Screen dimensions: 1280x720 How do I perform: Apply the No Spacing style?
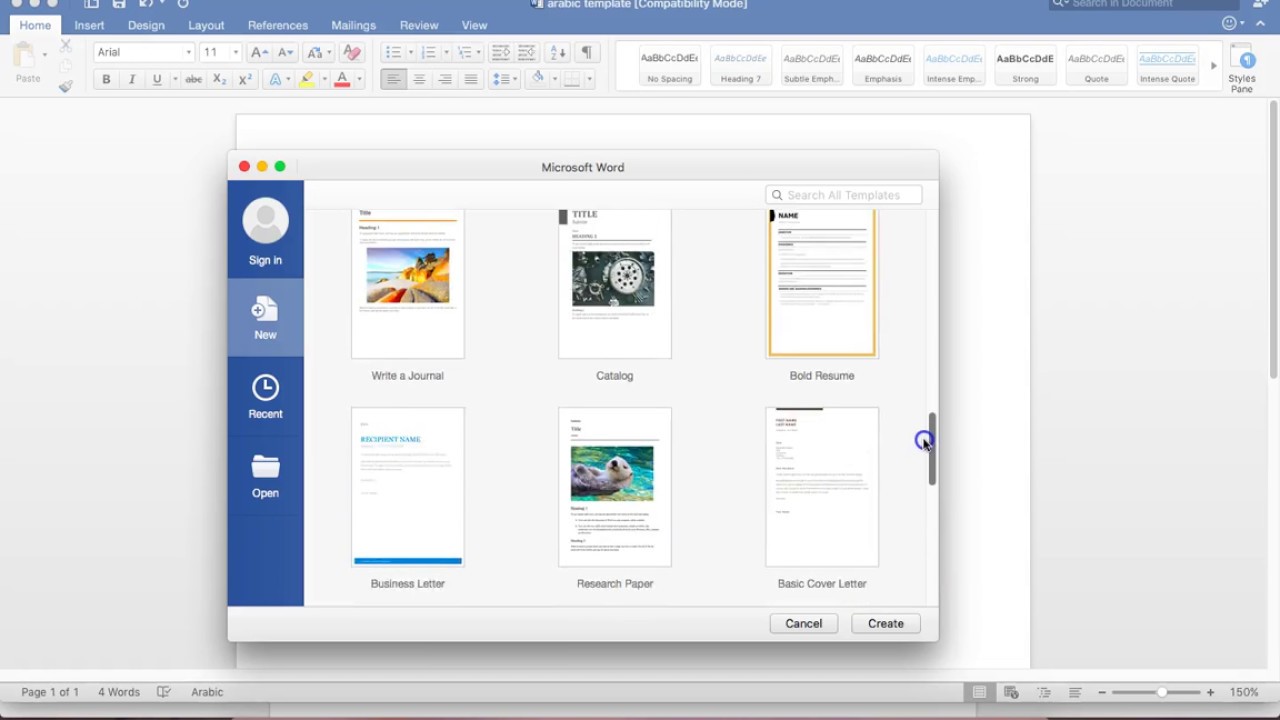[670, 66]
